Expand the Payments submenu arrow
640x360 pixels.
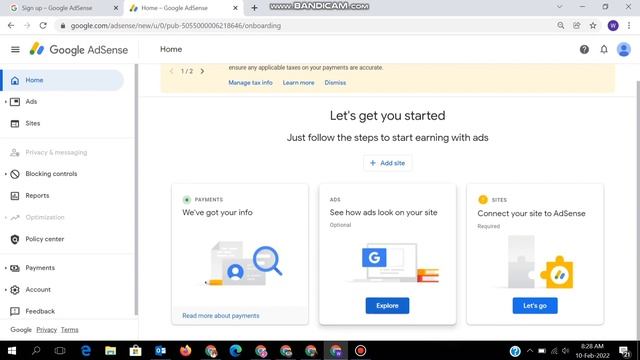click(x=5, y=268)
